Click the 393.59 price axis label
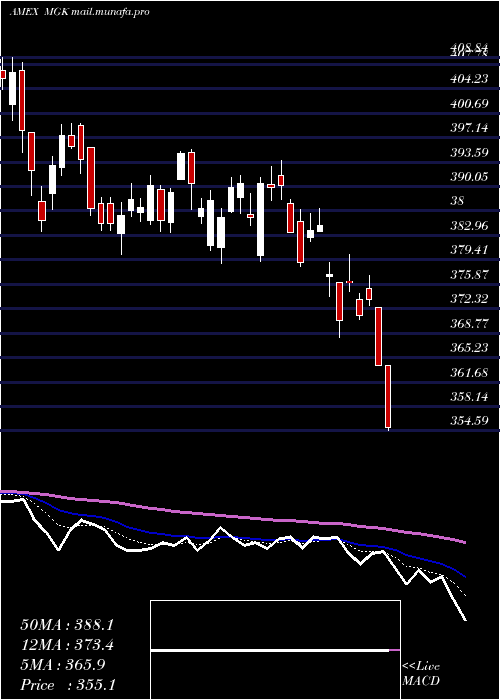 (469, 153)
